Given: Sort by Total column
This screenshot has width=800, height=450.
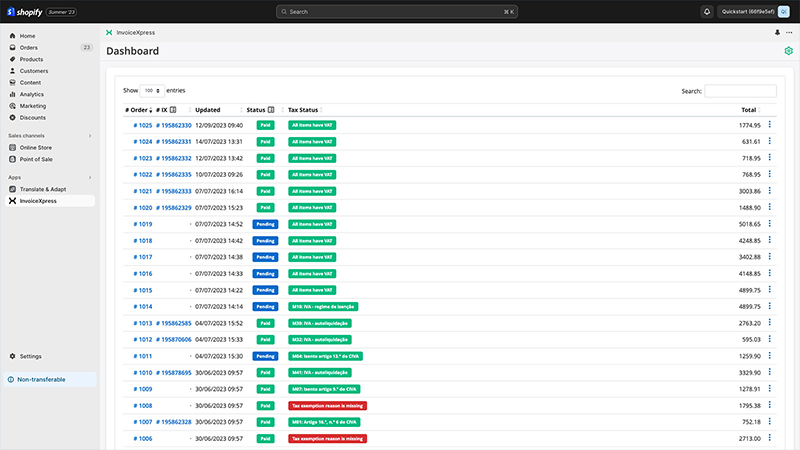Looking at the screenshot, I should 749,110.
